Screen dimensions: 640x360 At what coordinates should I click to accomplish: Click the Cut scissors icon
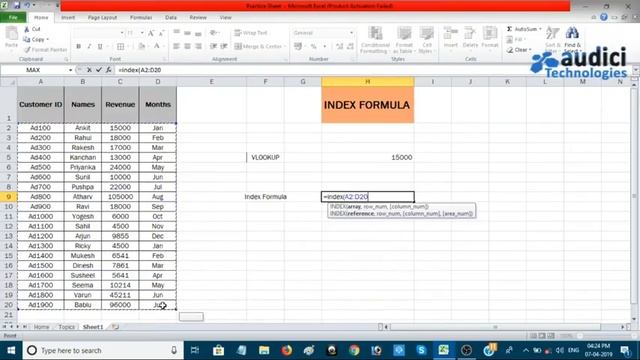coord(27,29)
